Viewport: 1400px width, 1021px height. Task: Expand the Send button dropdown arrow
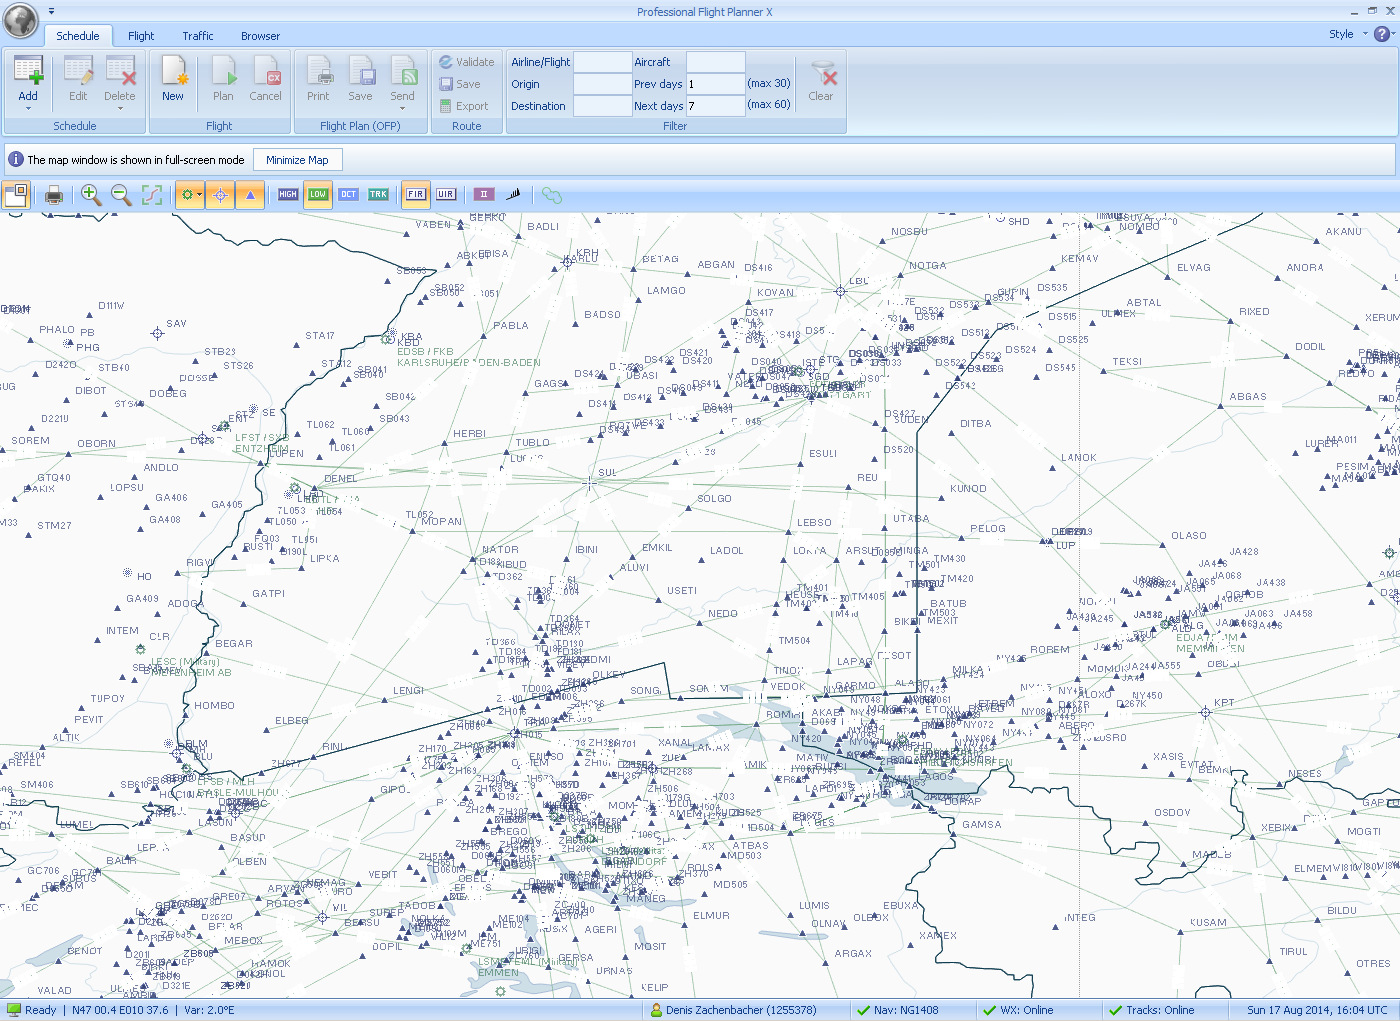[403, 108]
